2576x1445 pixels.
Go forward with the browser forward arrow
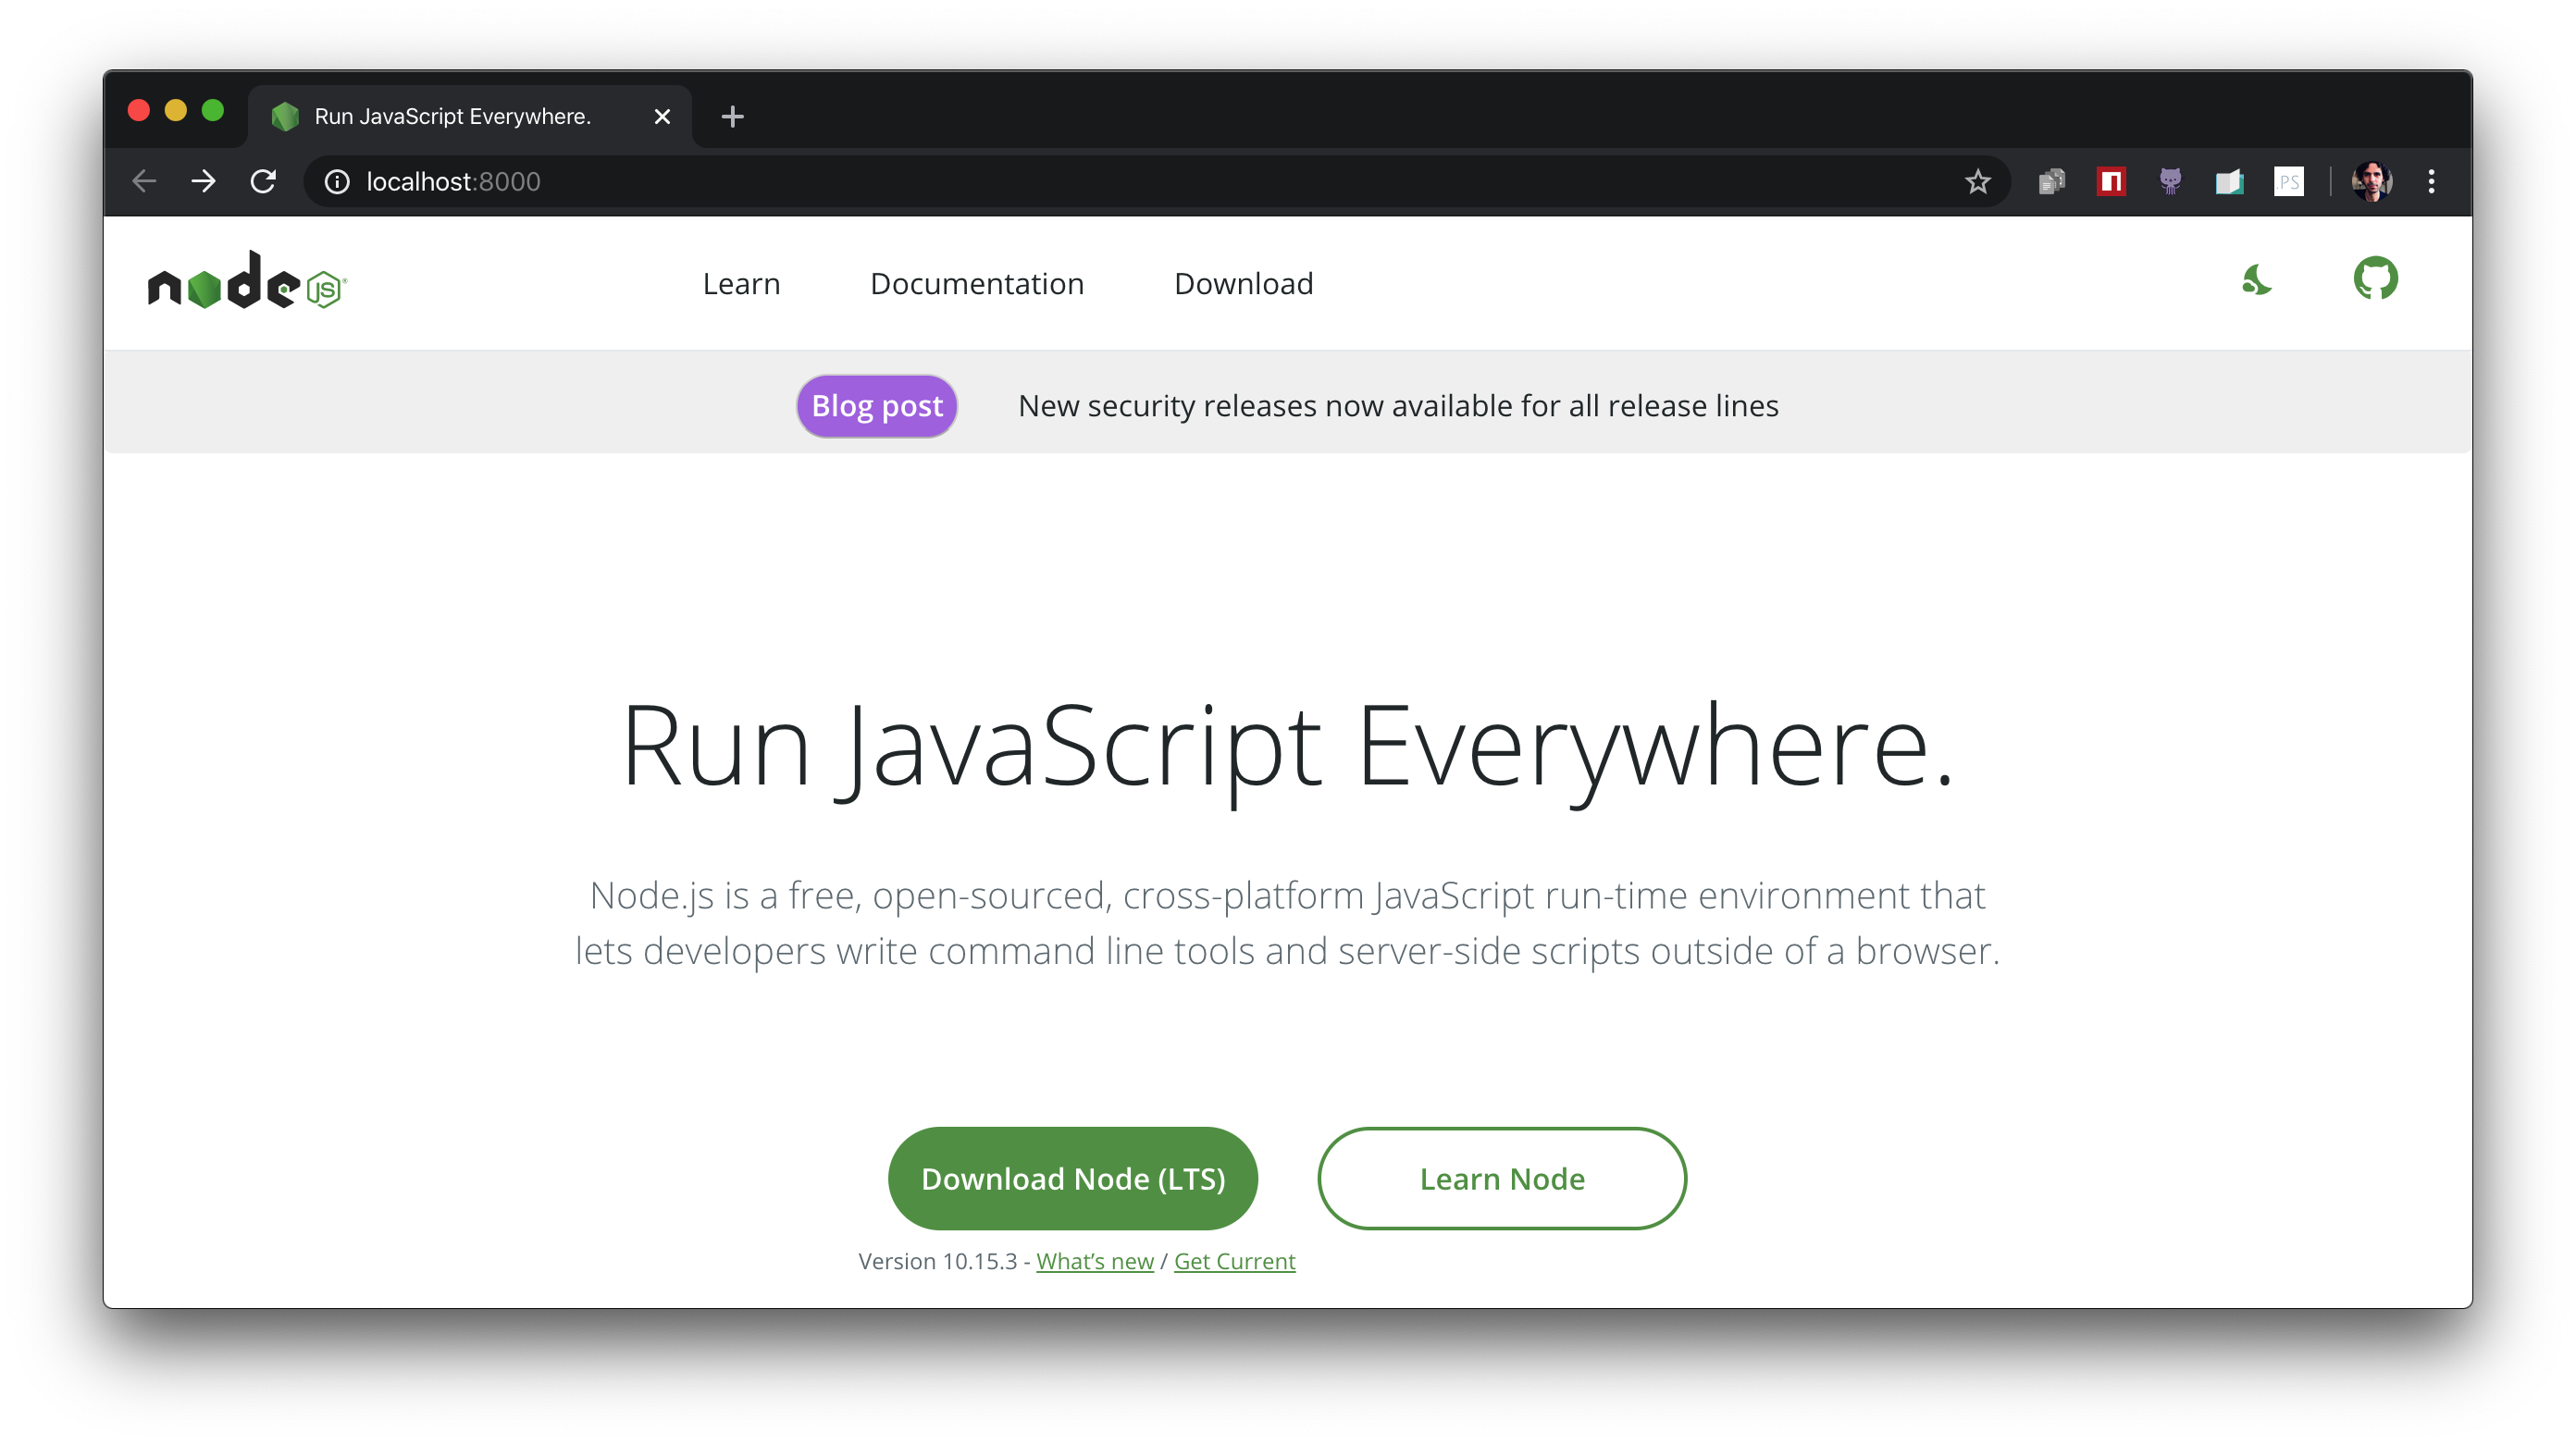[x=204, y=181]
